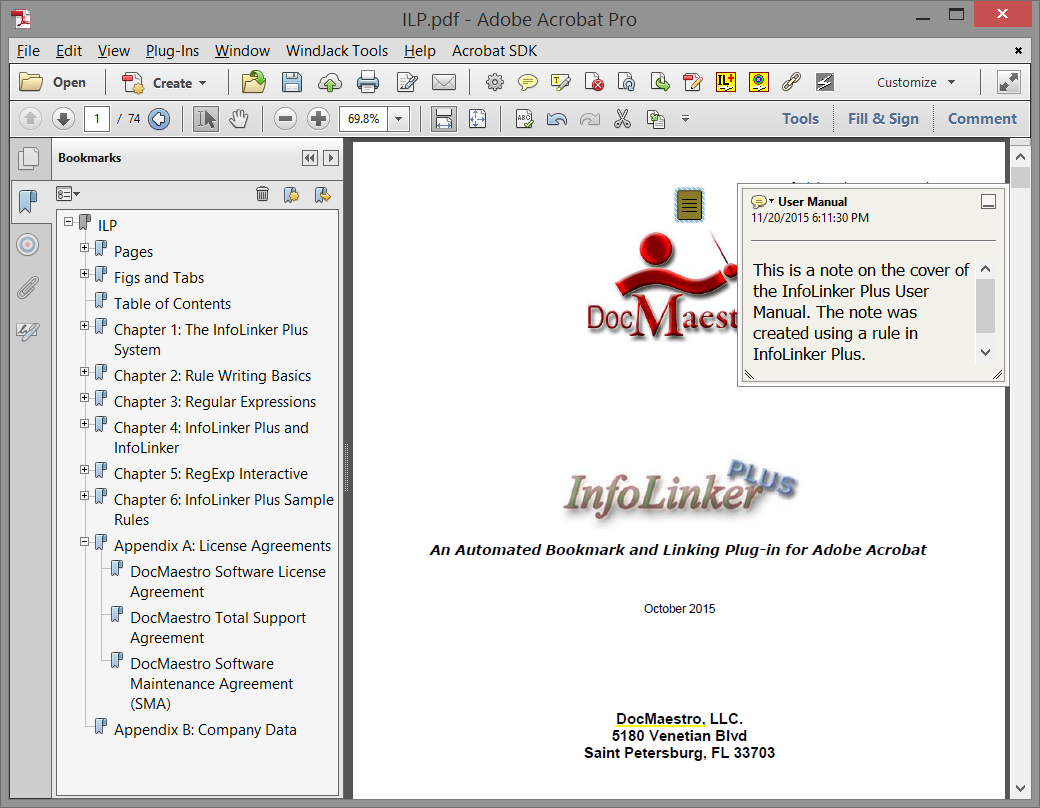Add a sticky note comment icon

point(527,82)
